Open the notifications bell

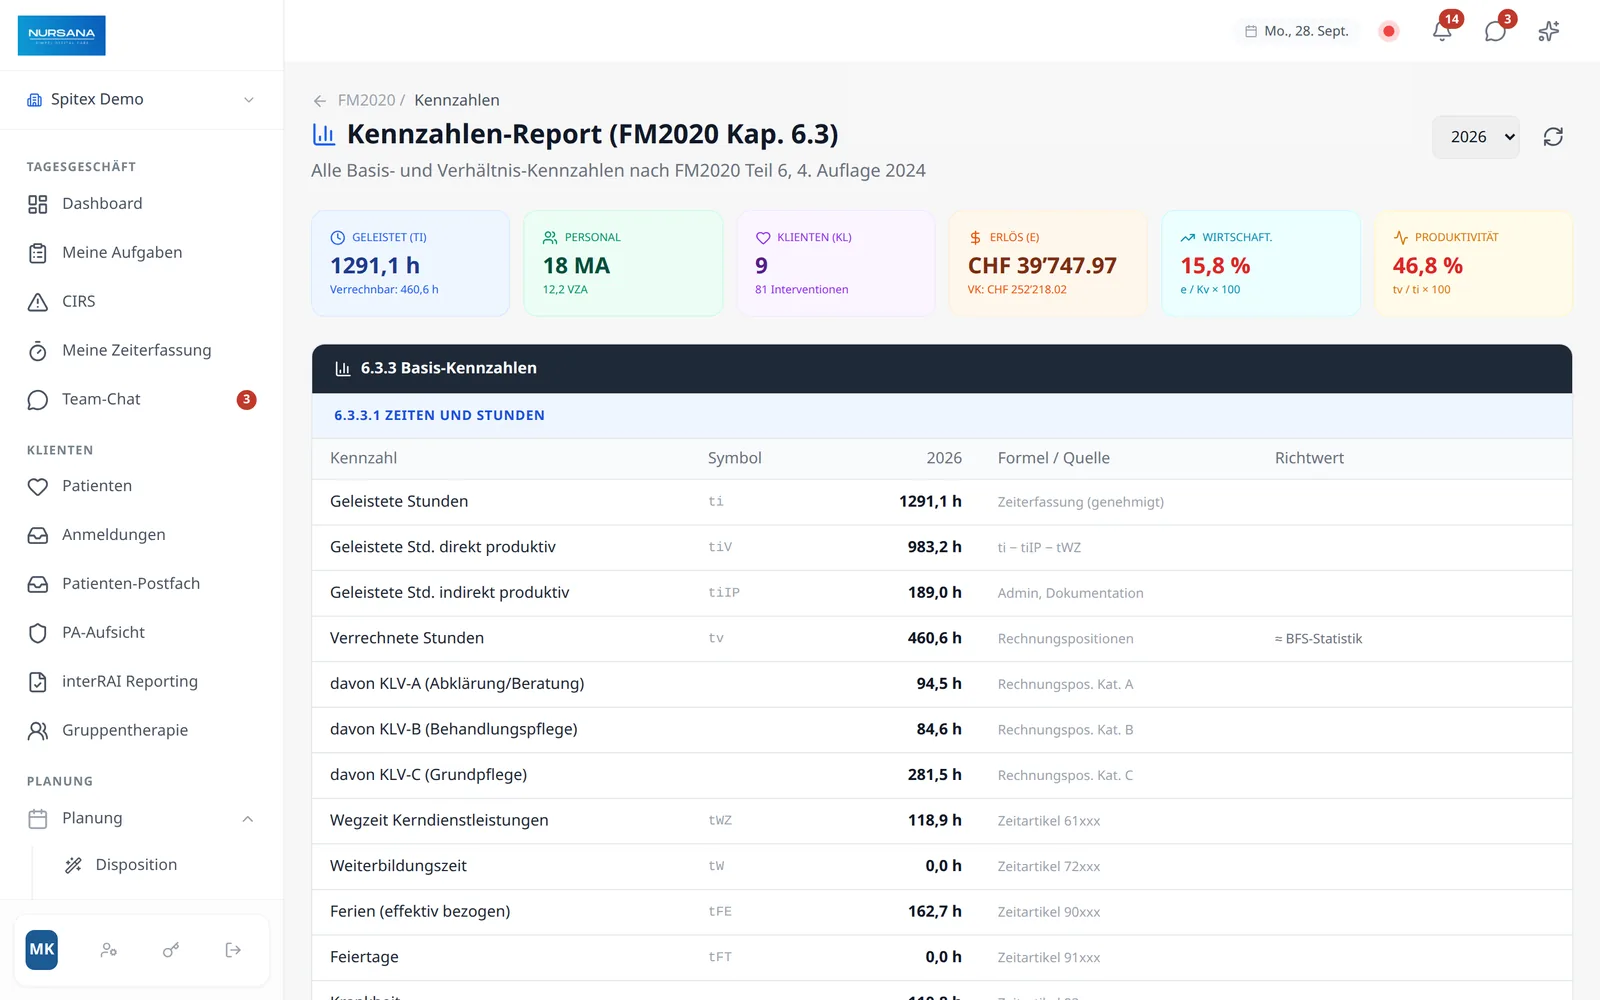pos(1442,31)
